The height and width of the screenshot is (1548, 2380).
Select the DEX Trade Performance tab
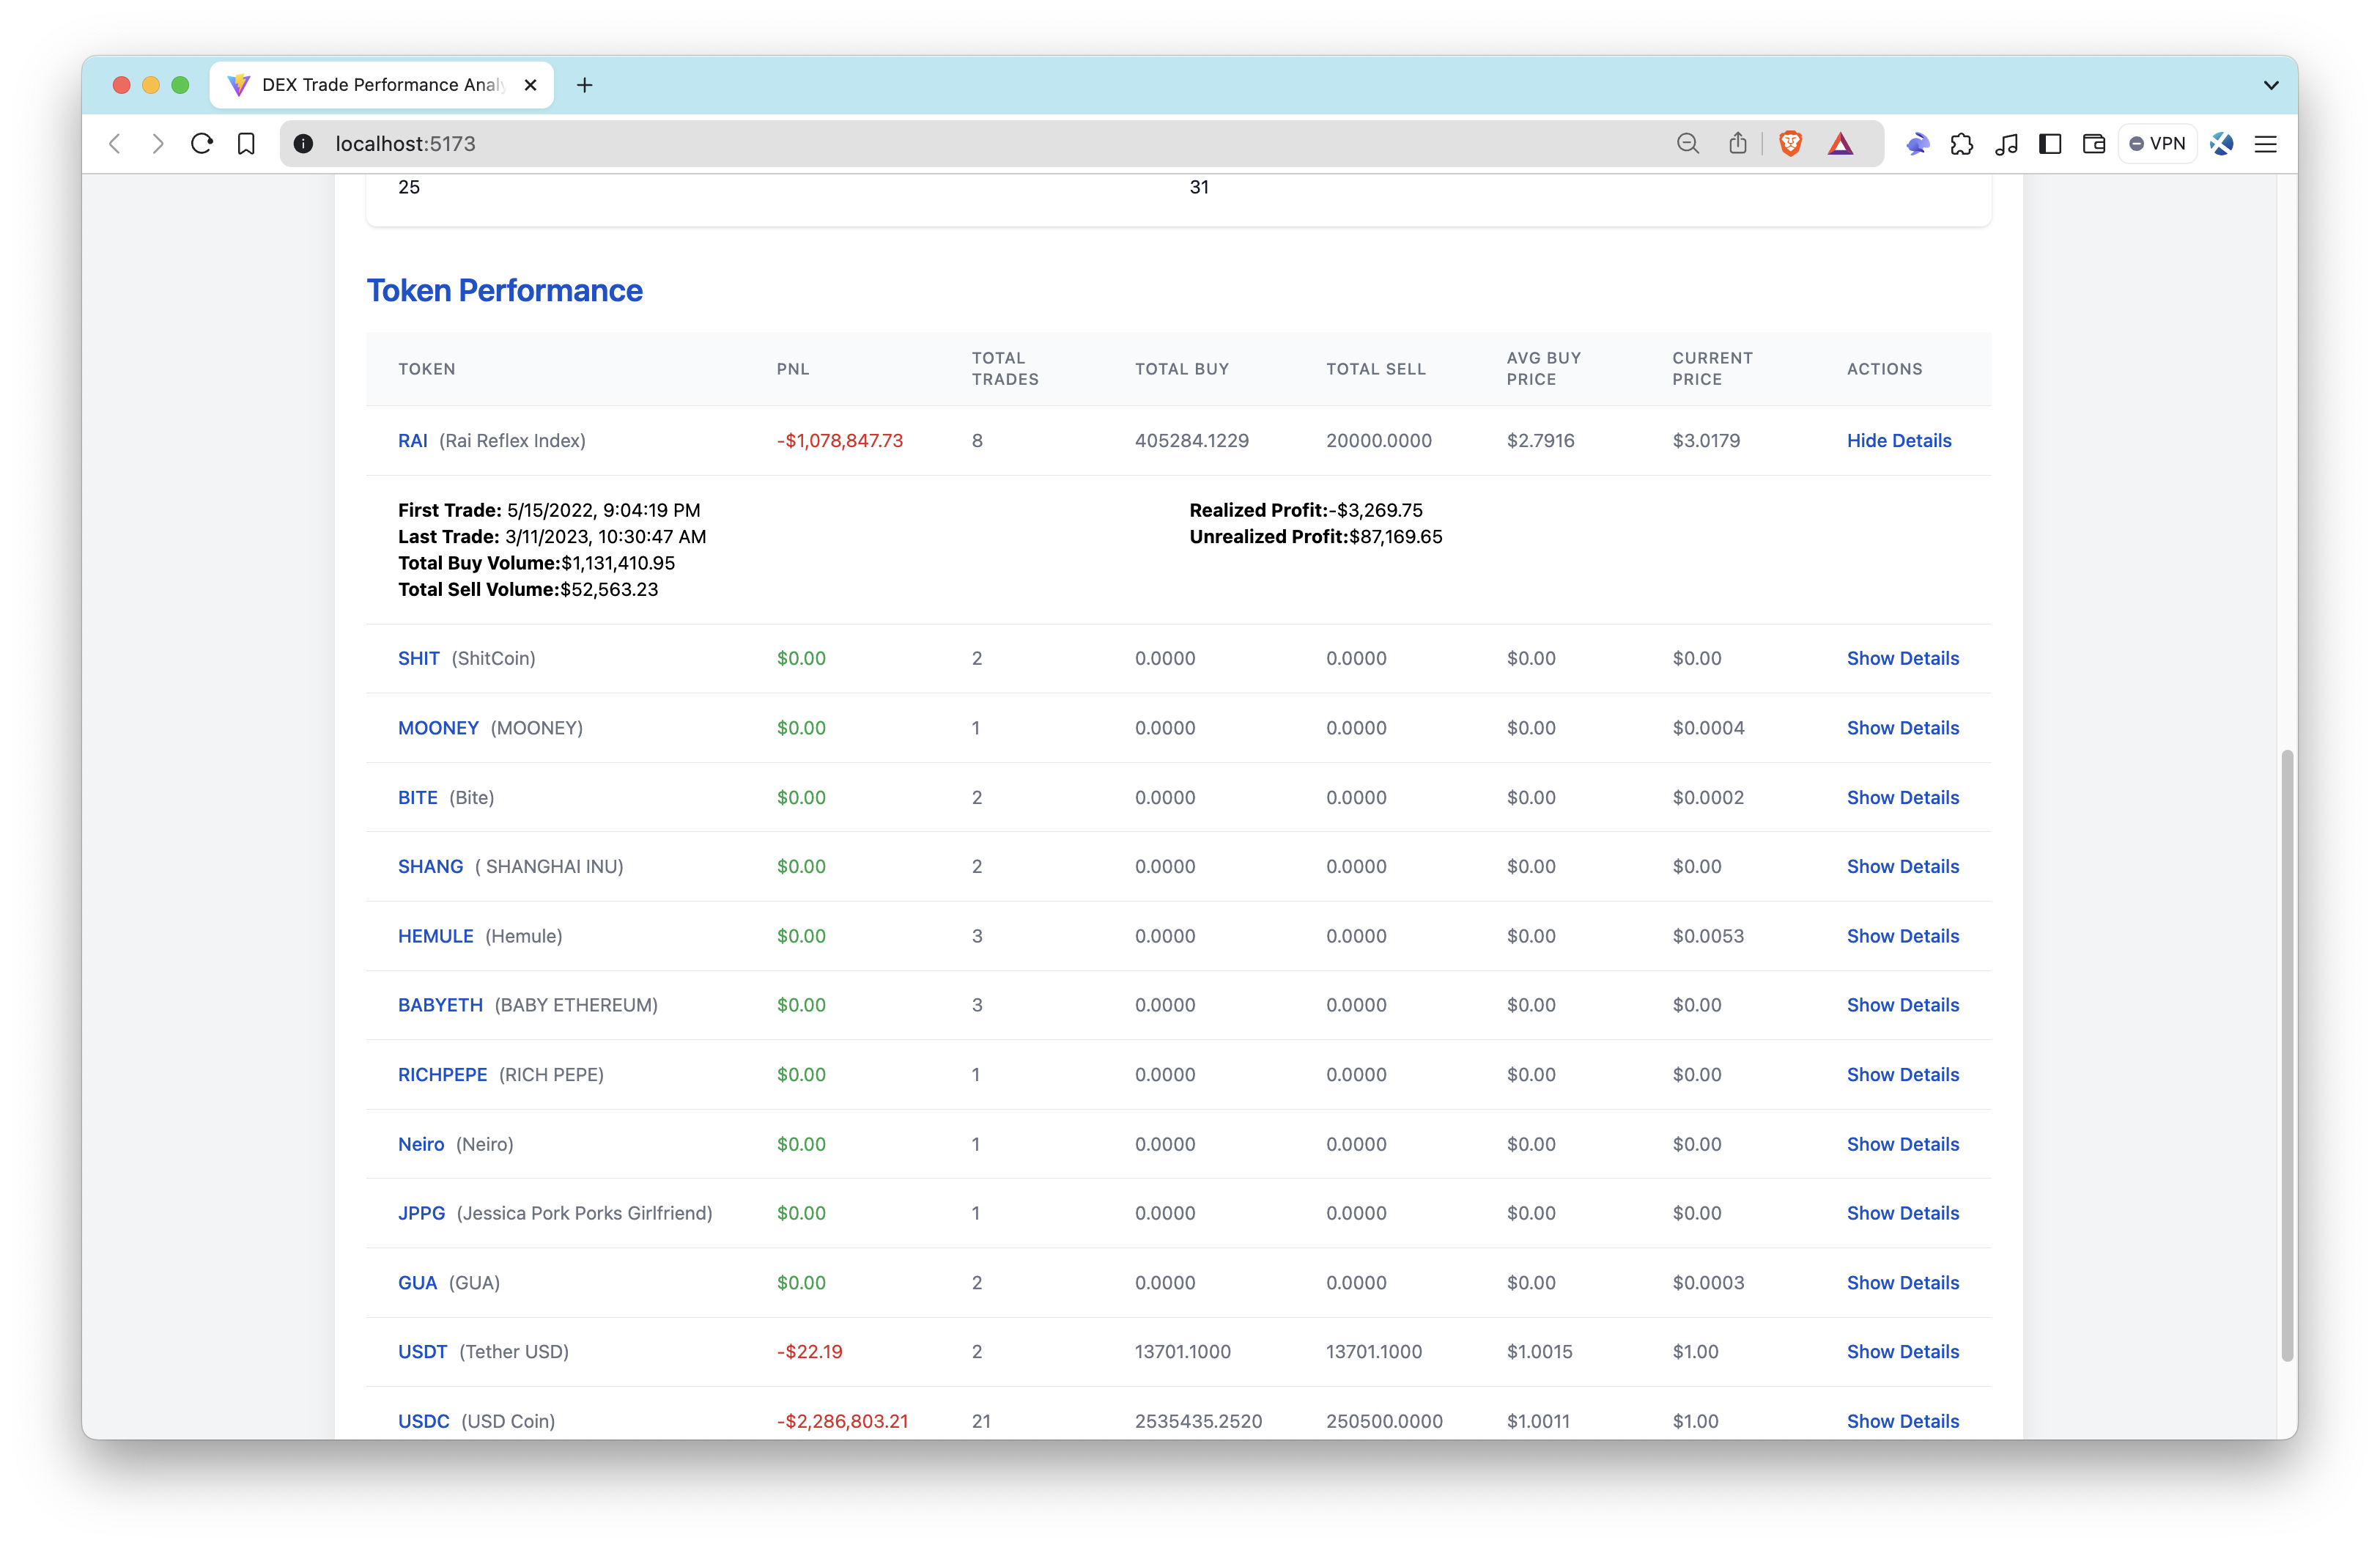coord(381,85)
